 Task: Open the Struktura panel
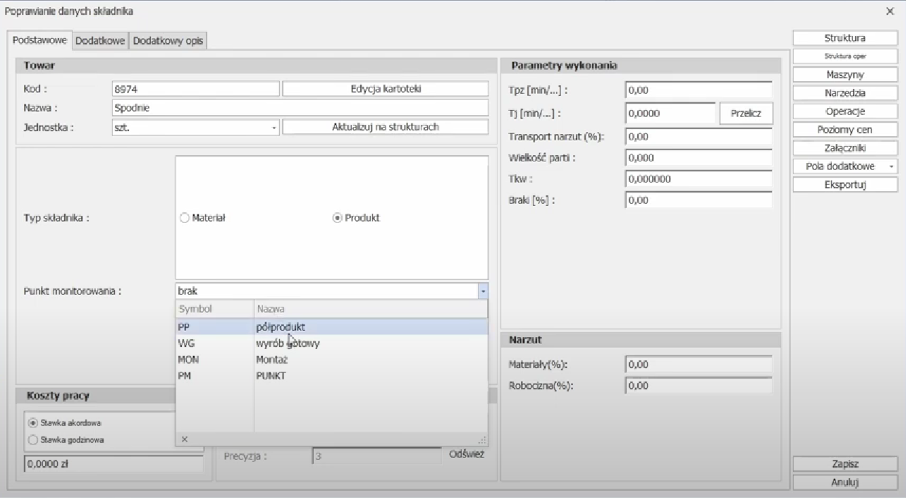(x=845, y=38)
